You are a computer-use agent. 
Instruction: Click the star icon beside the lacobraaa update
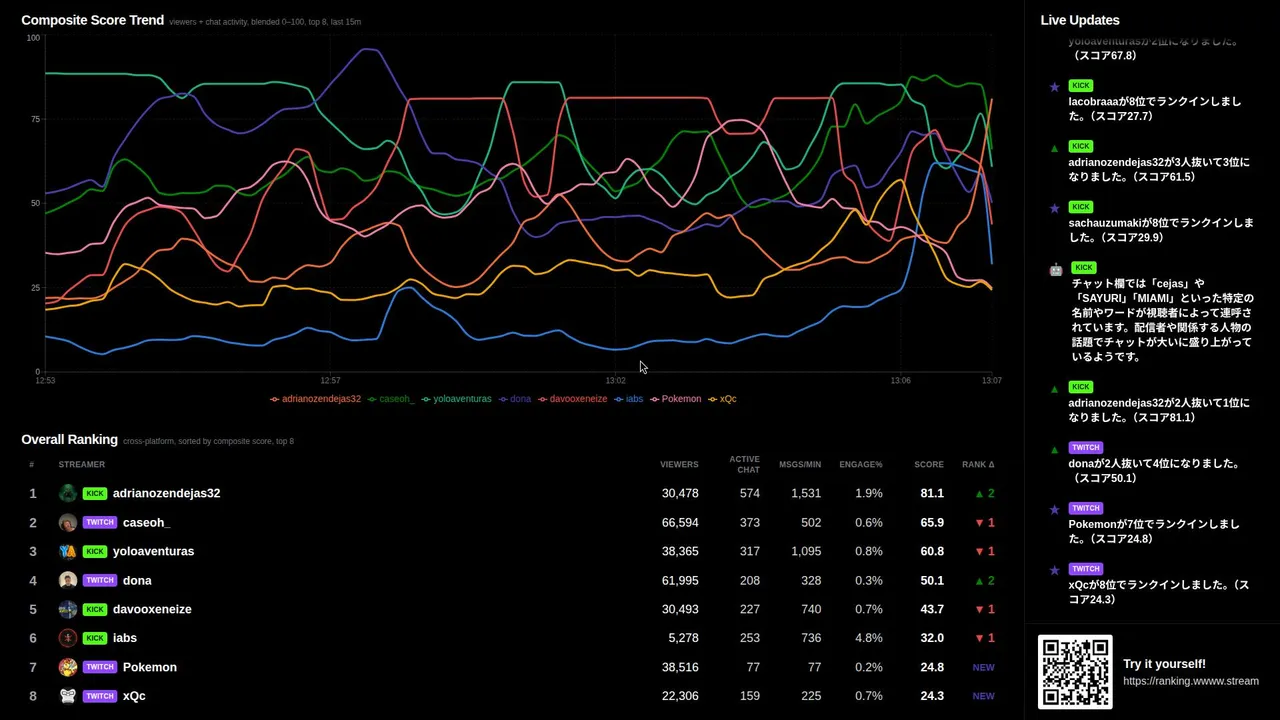pos(1054,87)
